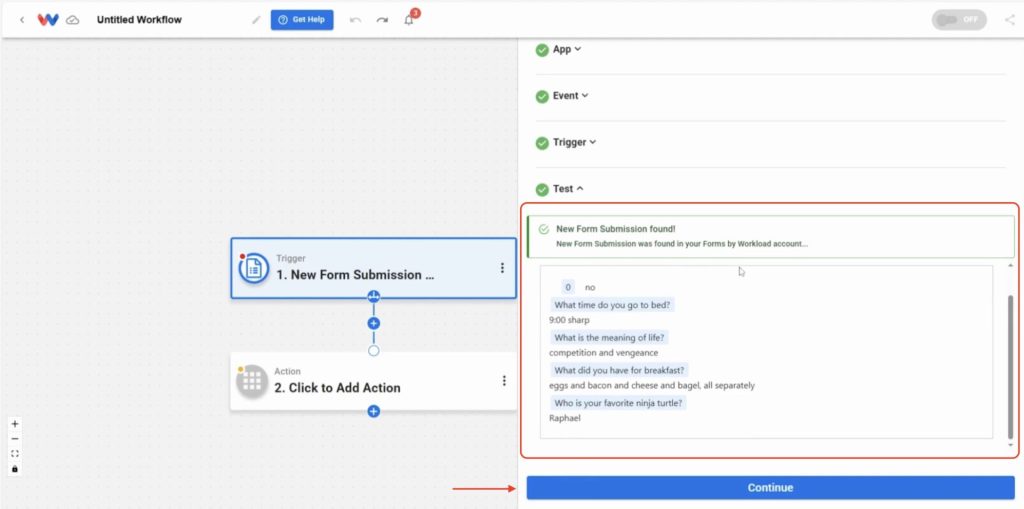Expand the App section
The width and height of the screenshot is (1024, 509).
click(x=567, y=49)
